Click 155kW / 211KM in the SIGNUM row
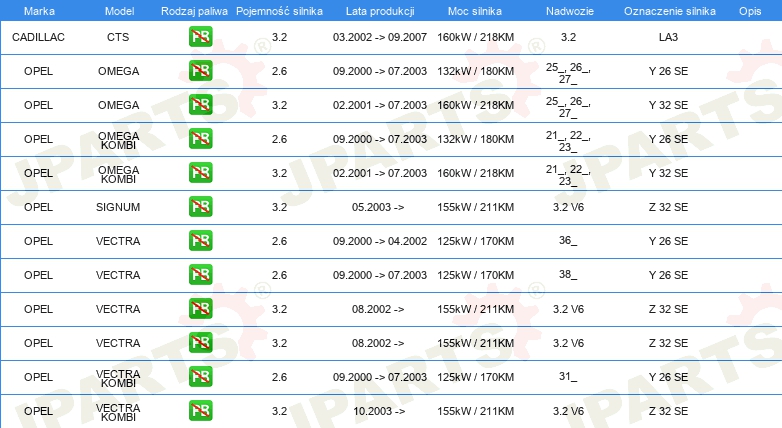Viewport: 782px width, 428px height. coord(476,207)
